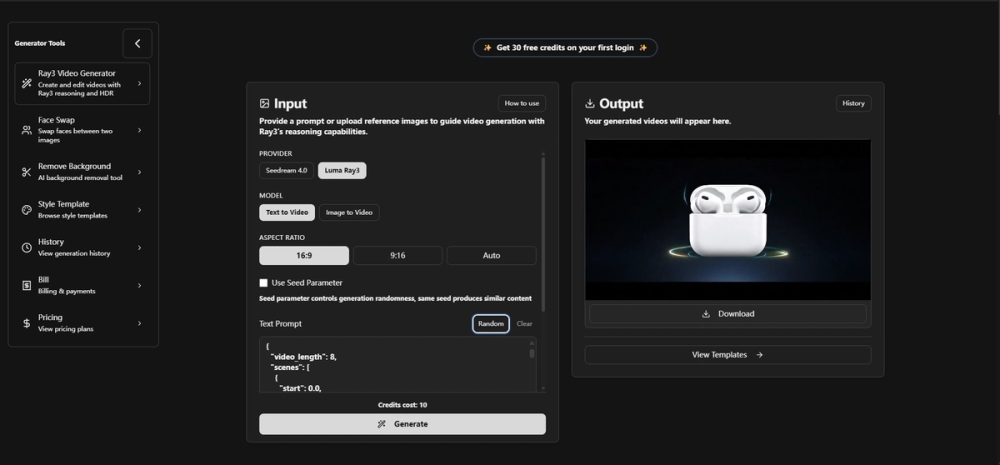Clear the text prompt
Image resolution: width=1000 pixels, height=465 pixels.
[x=524, y=324]
